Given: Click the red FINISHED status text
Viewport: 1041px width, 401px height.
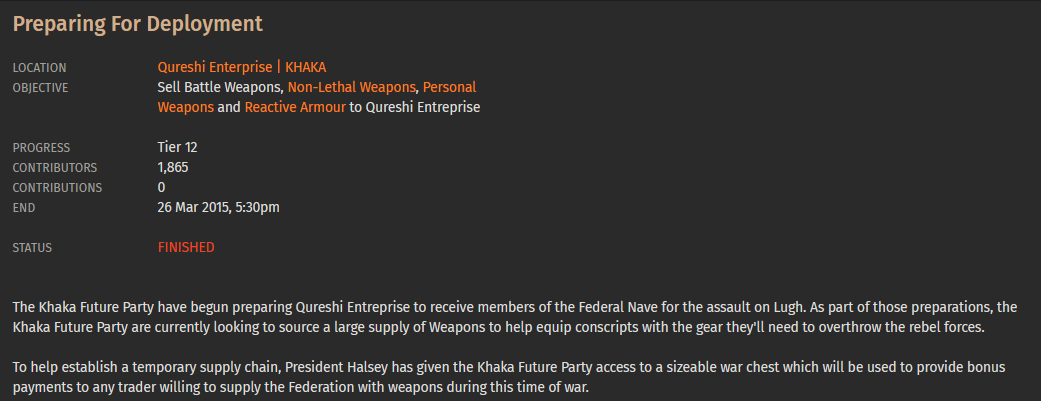Looking at the screenshot, I should [186, 248].
